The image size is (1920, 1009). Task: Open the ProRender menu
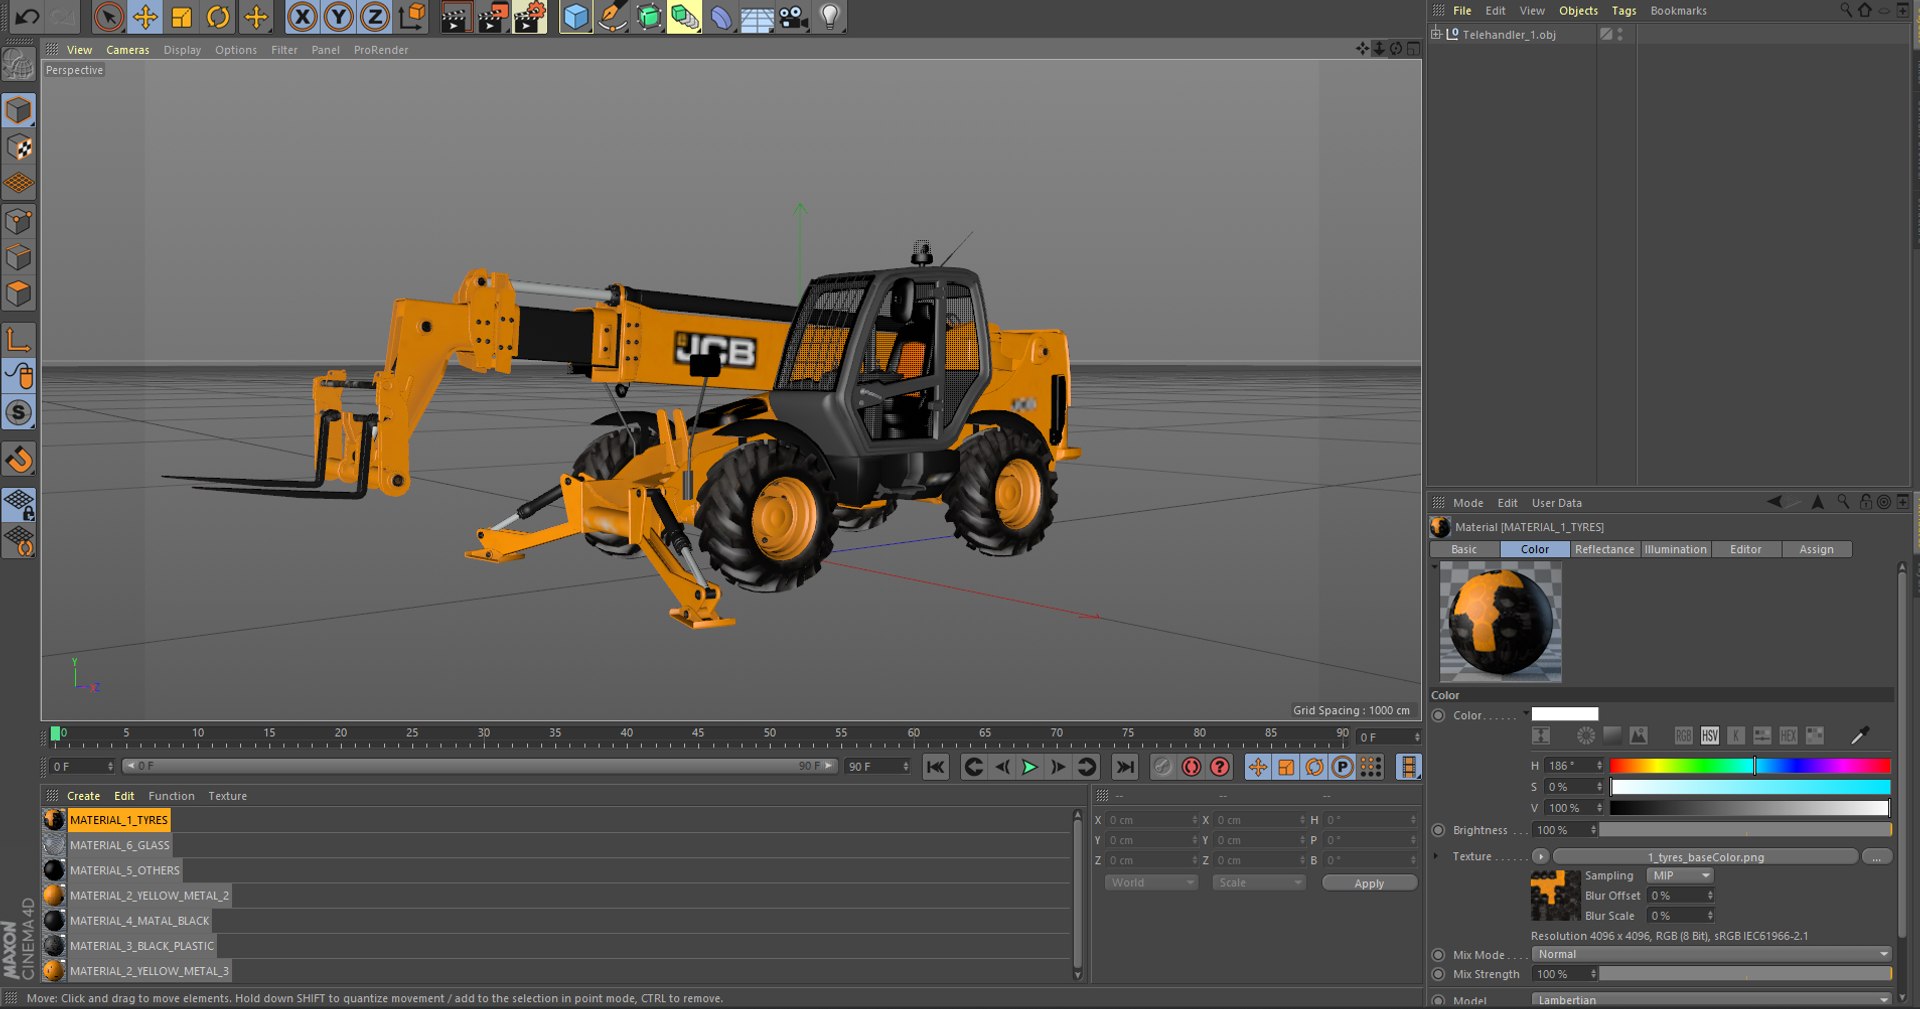click(381, 50)
